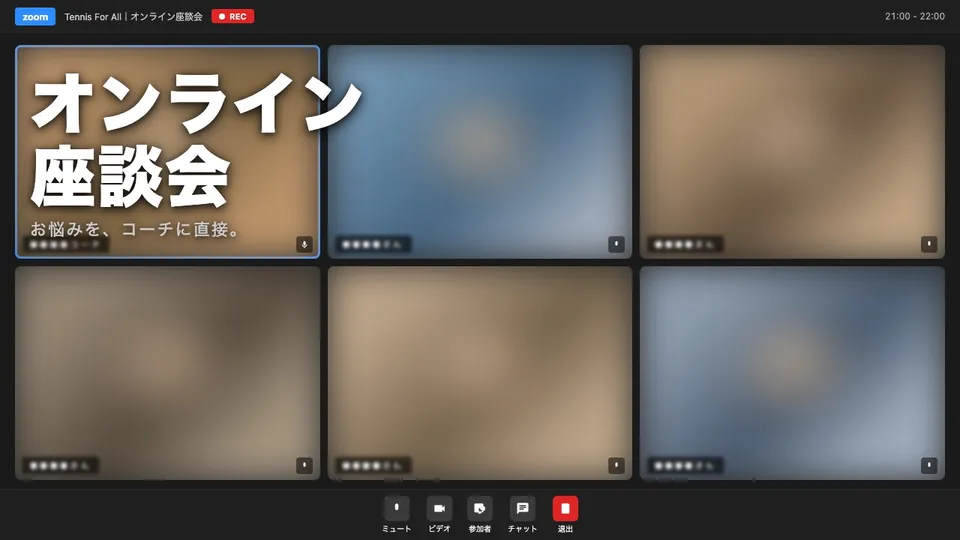Image resolution: width=960 pixels, height=540 pixels.
Task: Click the blue zoom logo
Action: (x=35, y=17)
